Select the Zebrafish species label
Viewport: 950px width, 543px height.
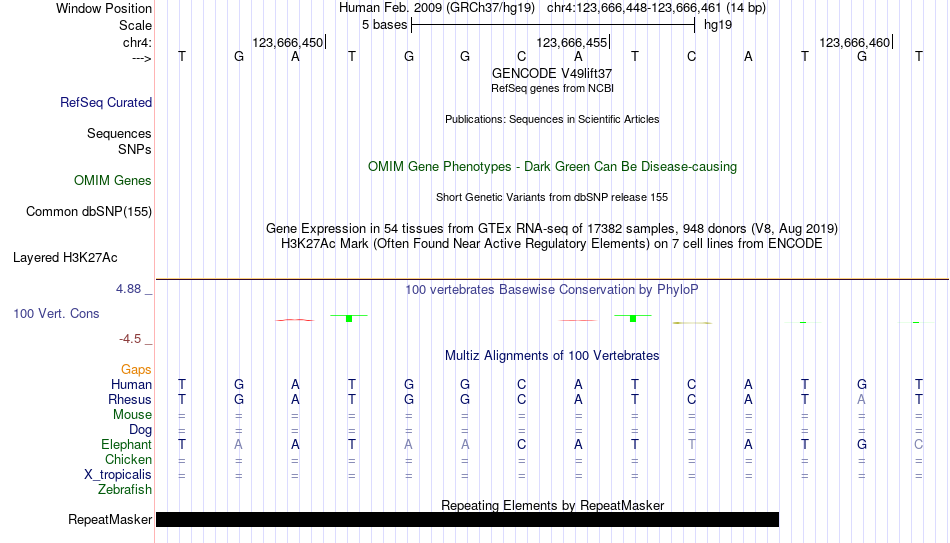pyautogui.click(x=125, y=490)
